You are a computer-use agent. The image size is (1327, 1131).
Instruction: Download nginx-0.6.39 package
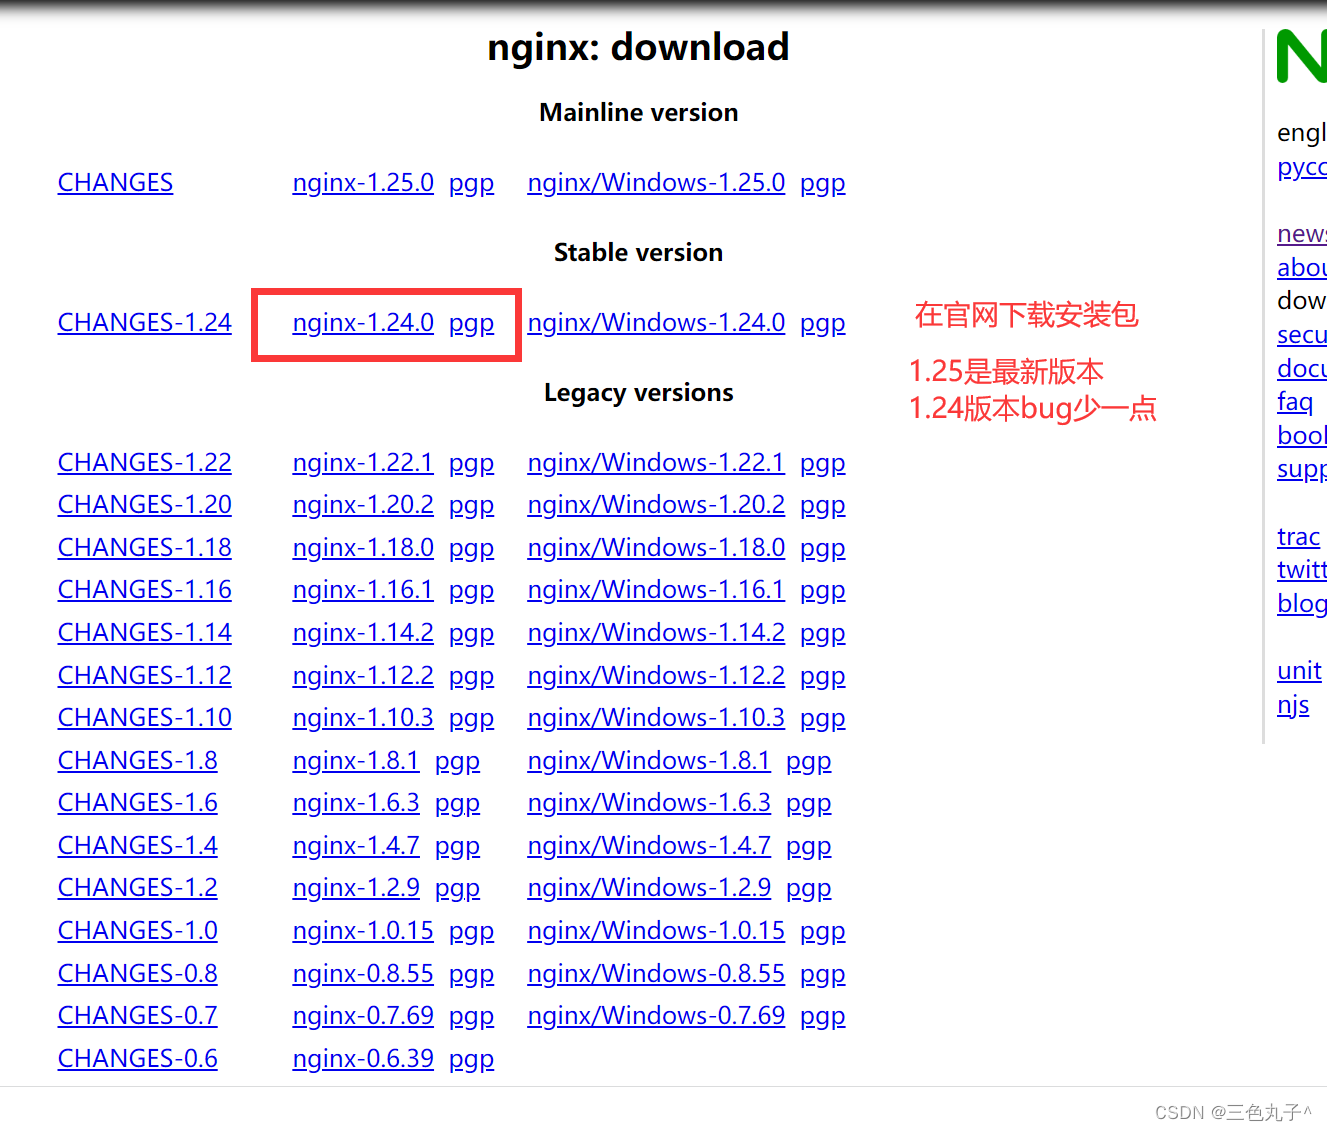(x=363, y=1059)
